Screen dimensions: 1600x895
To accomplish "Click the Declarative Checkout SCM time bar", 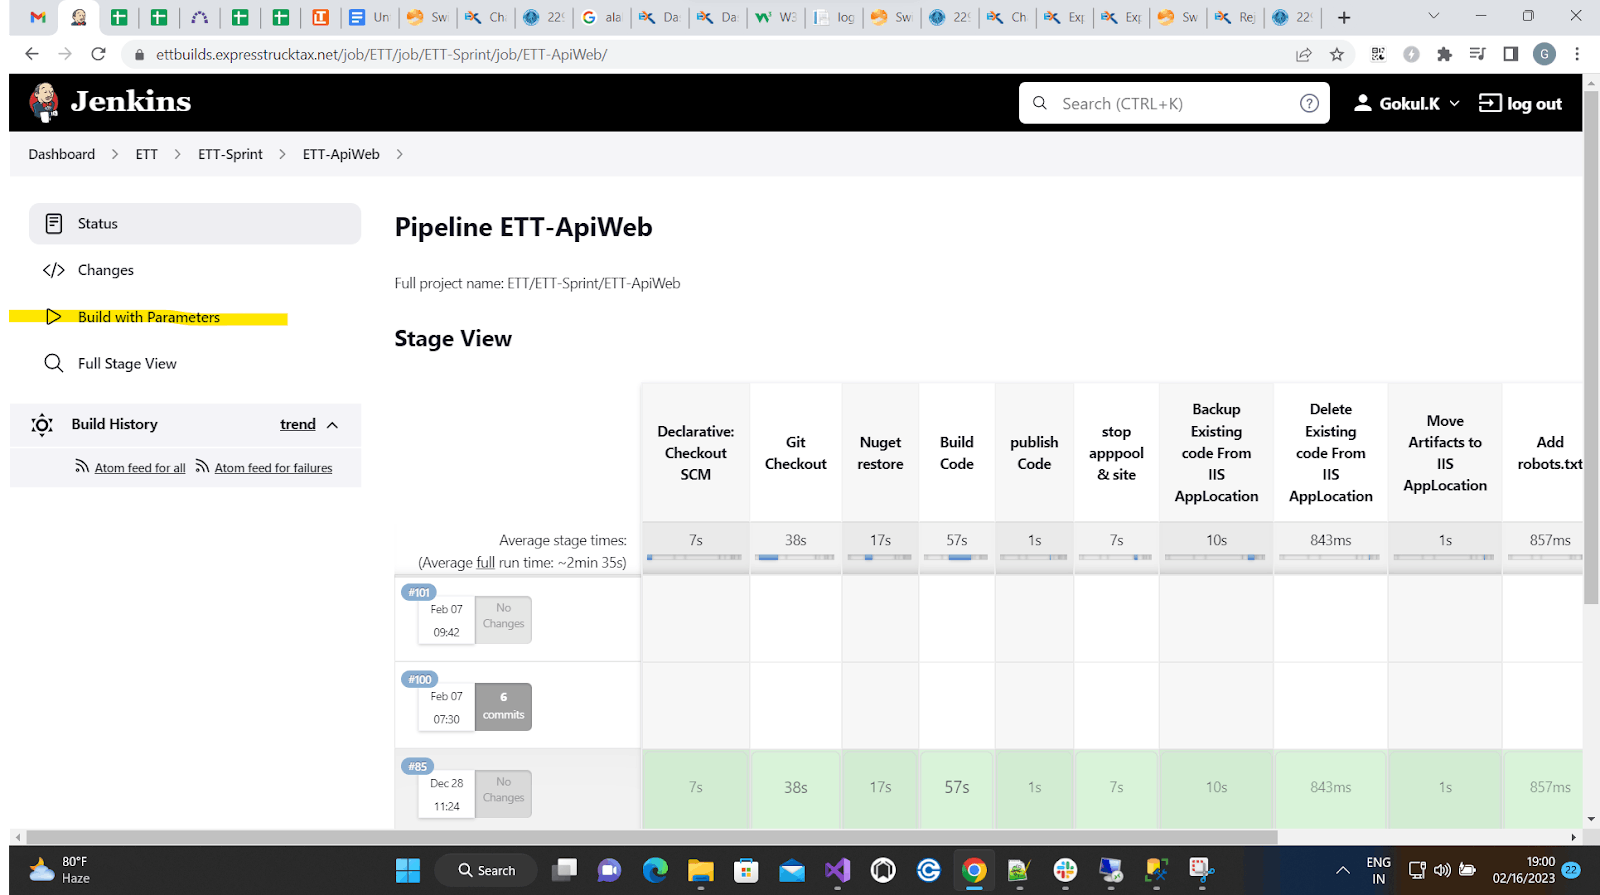I will point(695,557).
